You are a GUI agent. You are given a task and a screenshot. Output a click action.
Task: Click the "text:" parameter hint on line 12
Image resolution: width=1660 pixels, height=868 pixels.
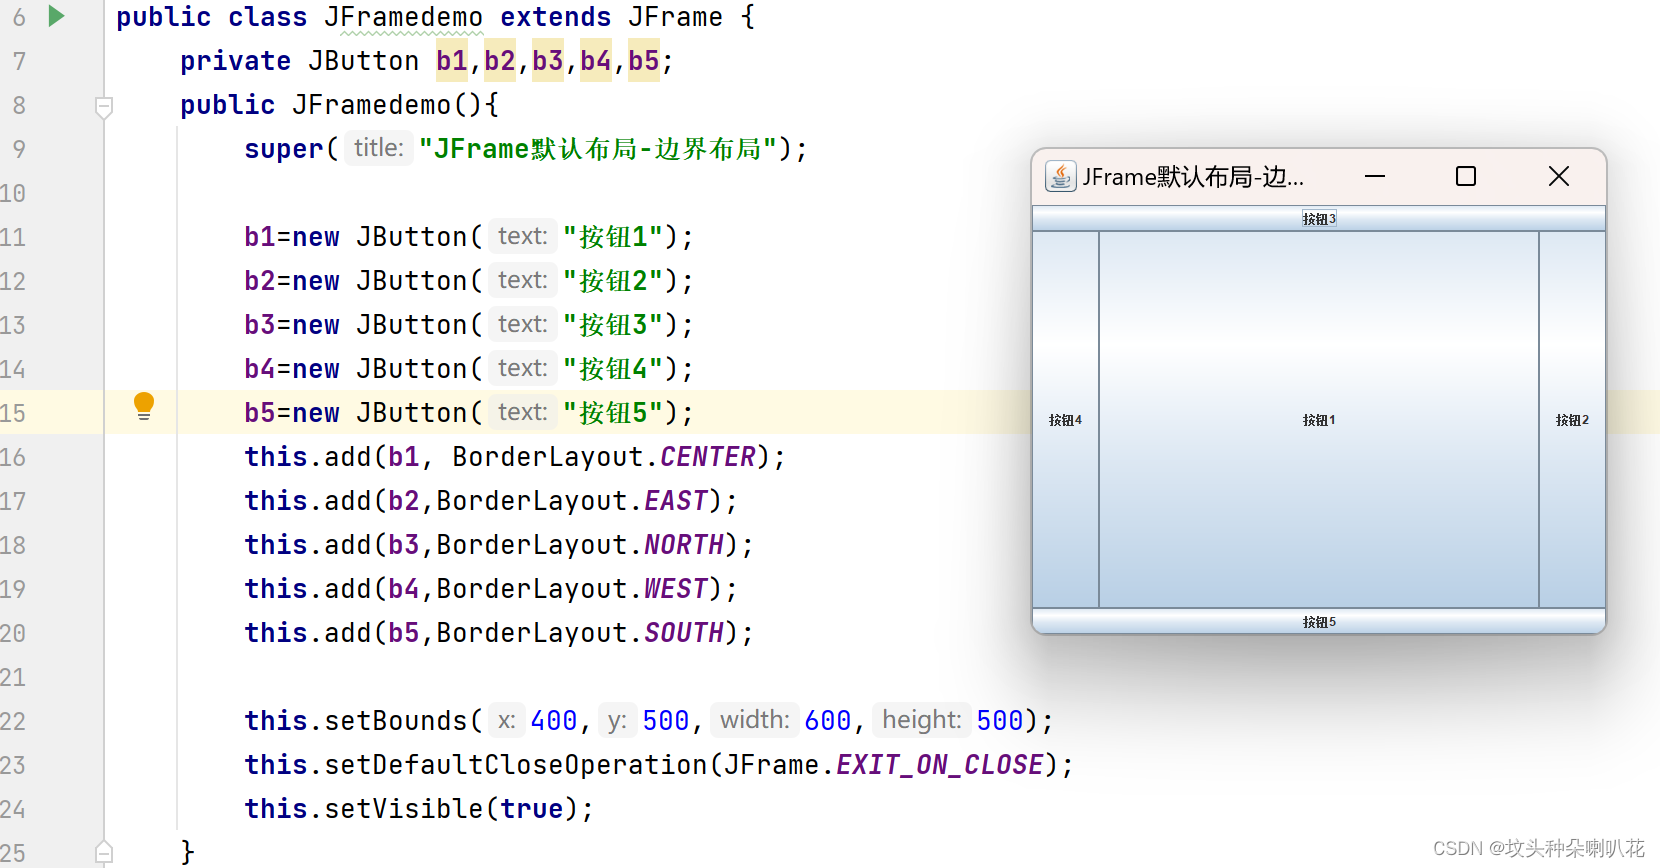(523, 280)
